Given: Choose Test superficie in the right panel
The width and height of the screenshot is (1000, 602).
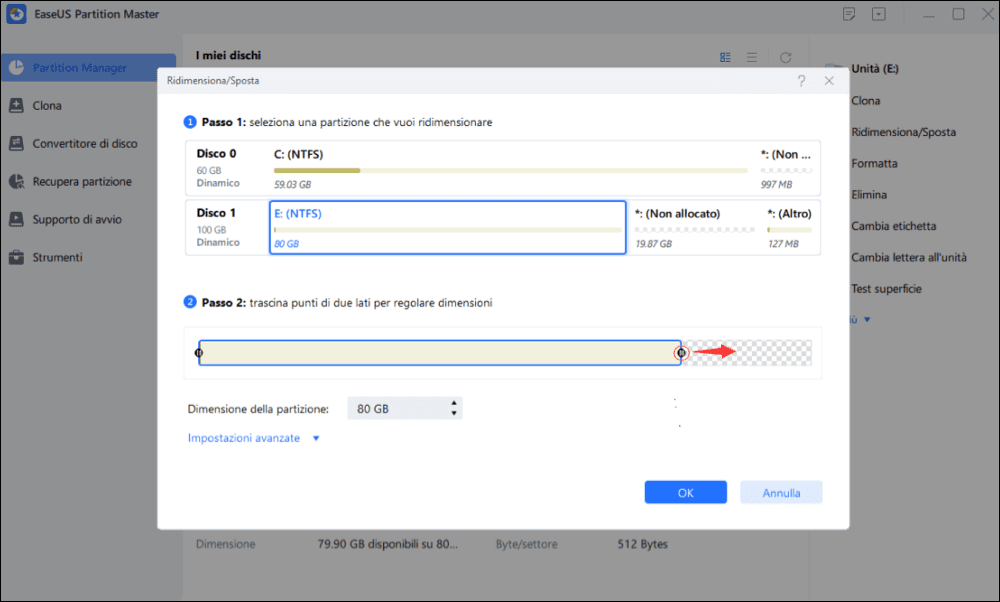Looking at the screenshot, I should tap(886, 289).
